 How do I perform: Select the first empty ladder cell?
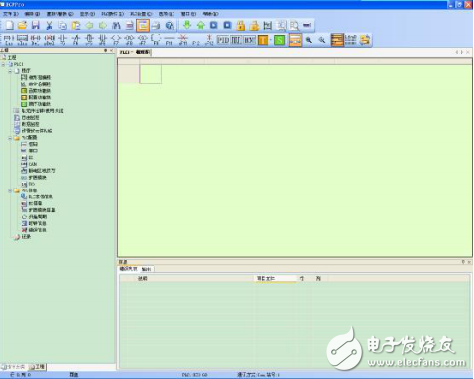pyautogui.click(x=150, y=74)
